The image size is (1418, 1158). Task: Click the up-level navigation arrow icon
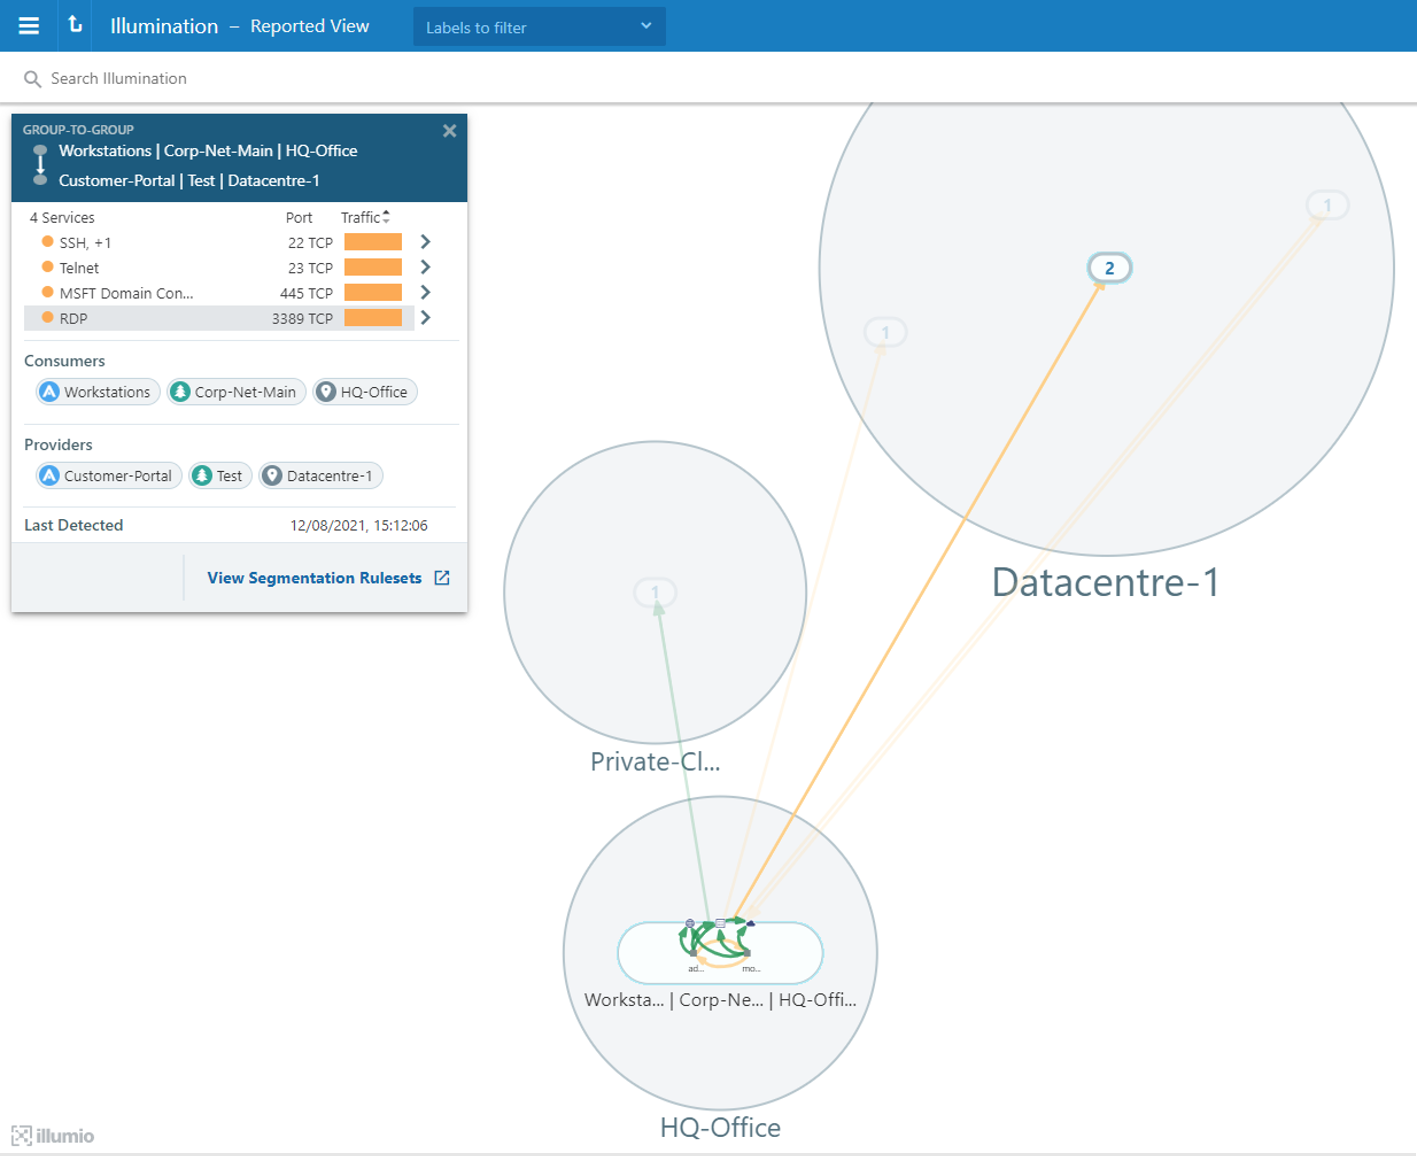click(x=75, y=25)
